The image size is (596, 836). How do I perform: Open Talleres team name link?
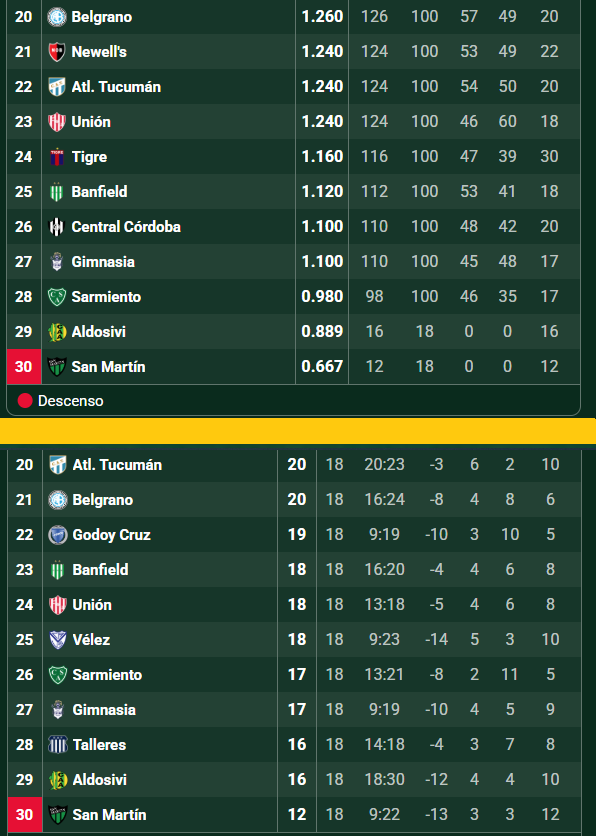point(99,744)
